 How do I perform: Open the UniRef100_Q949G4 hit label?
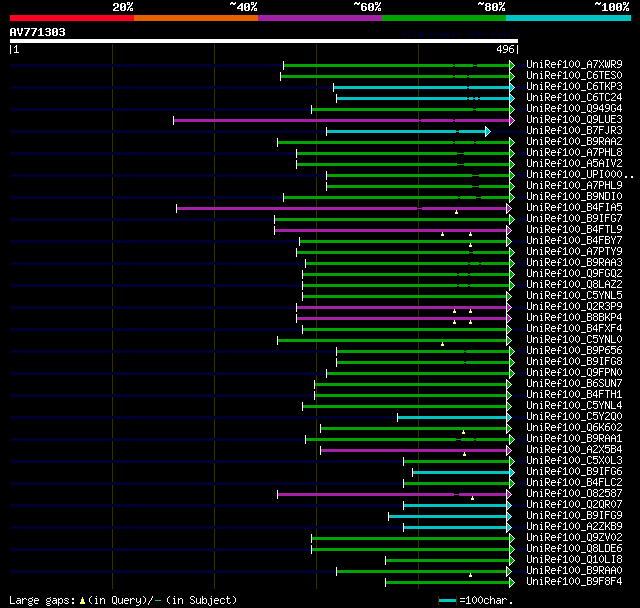point(574,109)
